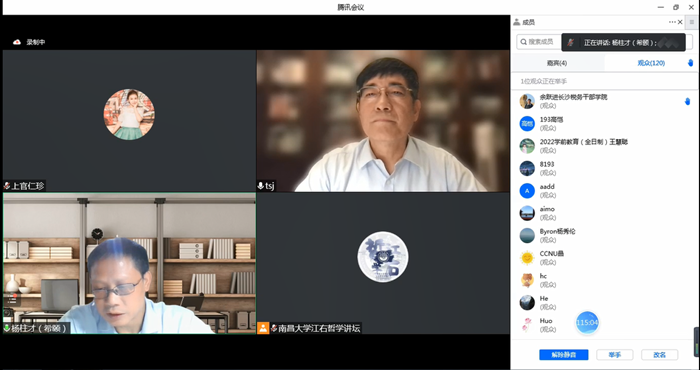Click the blue 115:04 timer bubble
700x370 pixels.
click(587, 322)
